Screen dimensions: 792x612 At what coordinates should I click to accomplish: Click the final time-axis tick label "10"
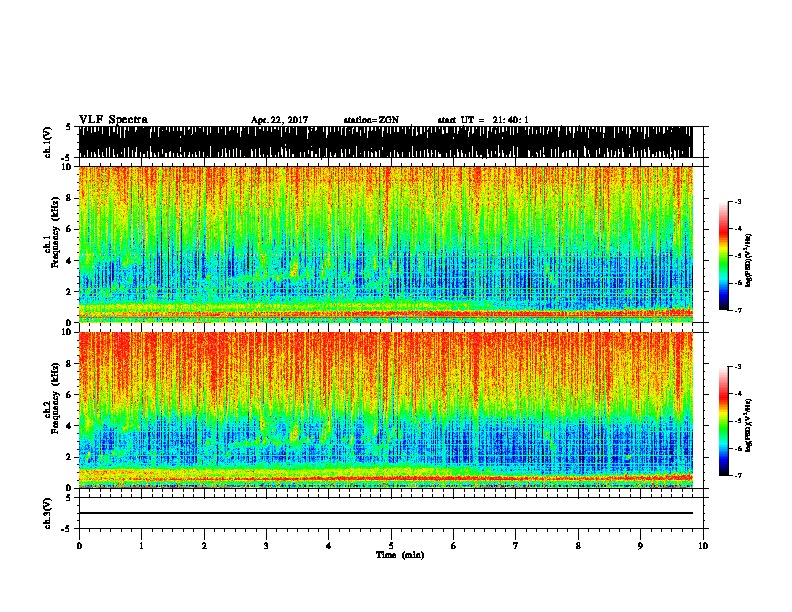703,546
